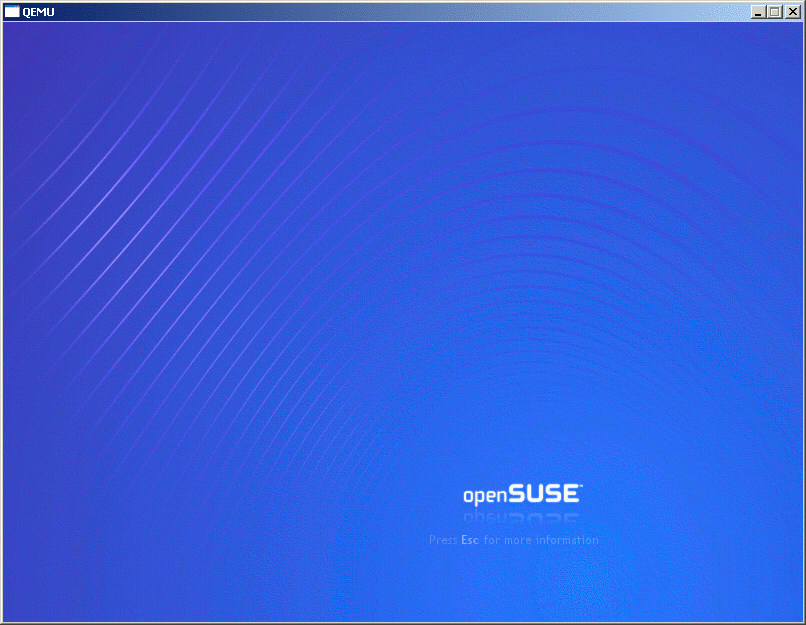Screen dimensions: 806x625
Task: Click the mirrored reflection under openSUSE logo
Action: [521, 518]
